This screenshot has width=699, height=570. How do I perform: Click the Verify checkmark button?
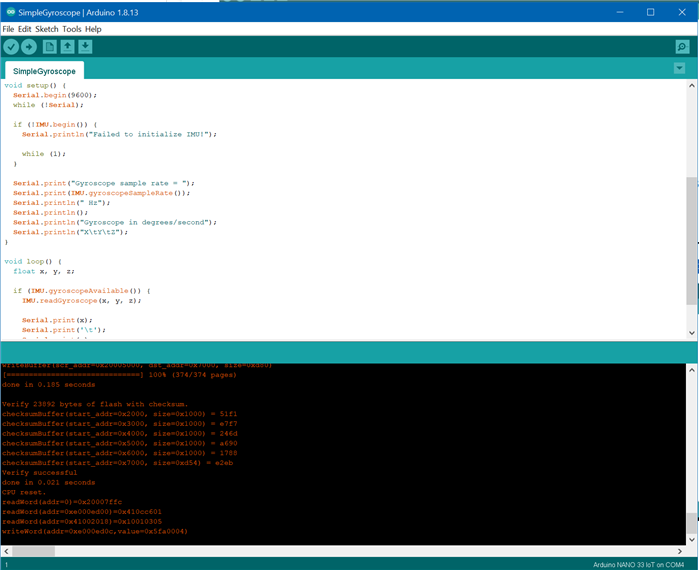[x=11, y=47]
